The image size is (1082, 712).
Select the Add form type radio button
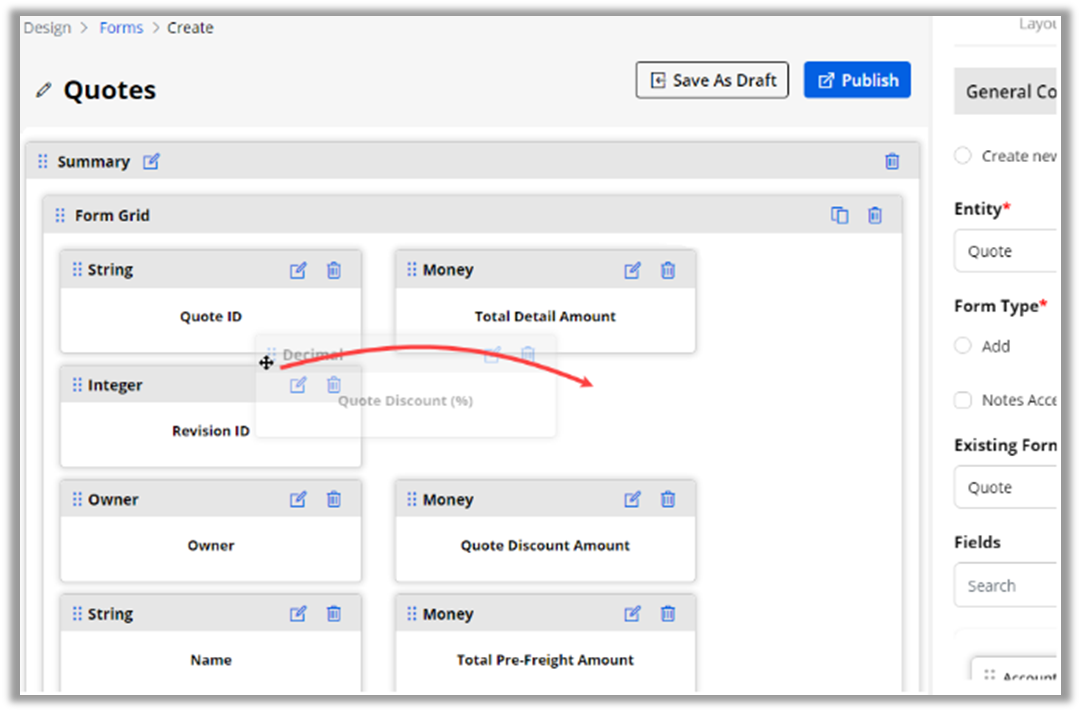tap(962, 346)
